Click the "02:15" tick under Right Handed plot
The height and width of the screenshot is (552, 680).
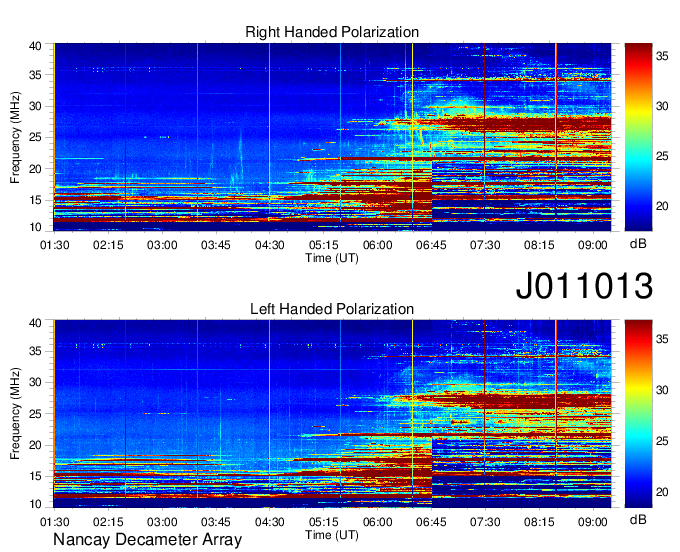[108, 245]
